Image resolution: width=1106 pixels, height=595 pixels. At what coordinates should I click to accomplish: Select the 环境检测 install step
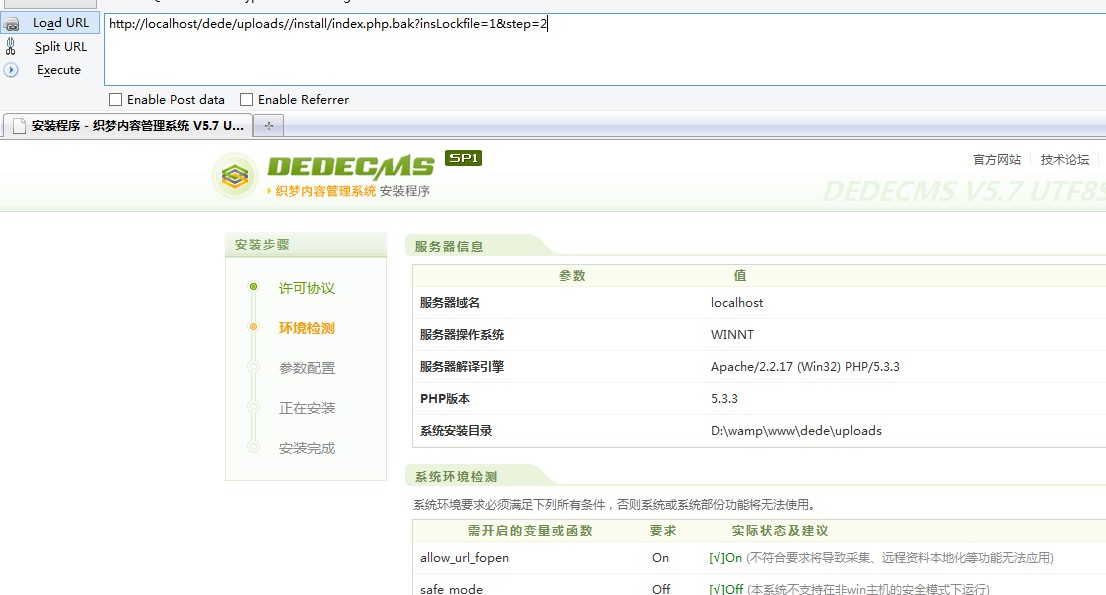click(x=307, y=328)
